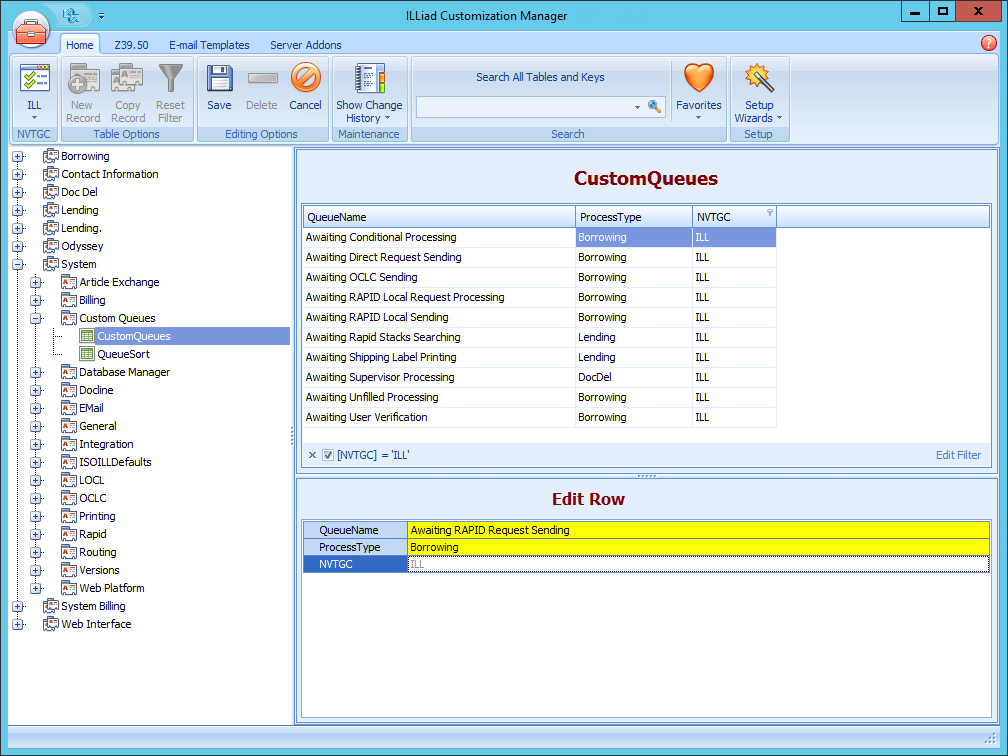
Task: Click the help question mark button
Action: click(x=989, y=44)
